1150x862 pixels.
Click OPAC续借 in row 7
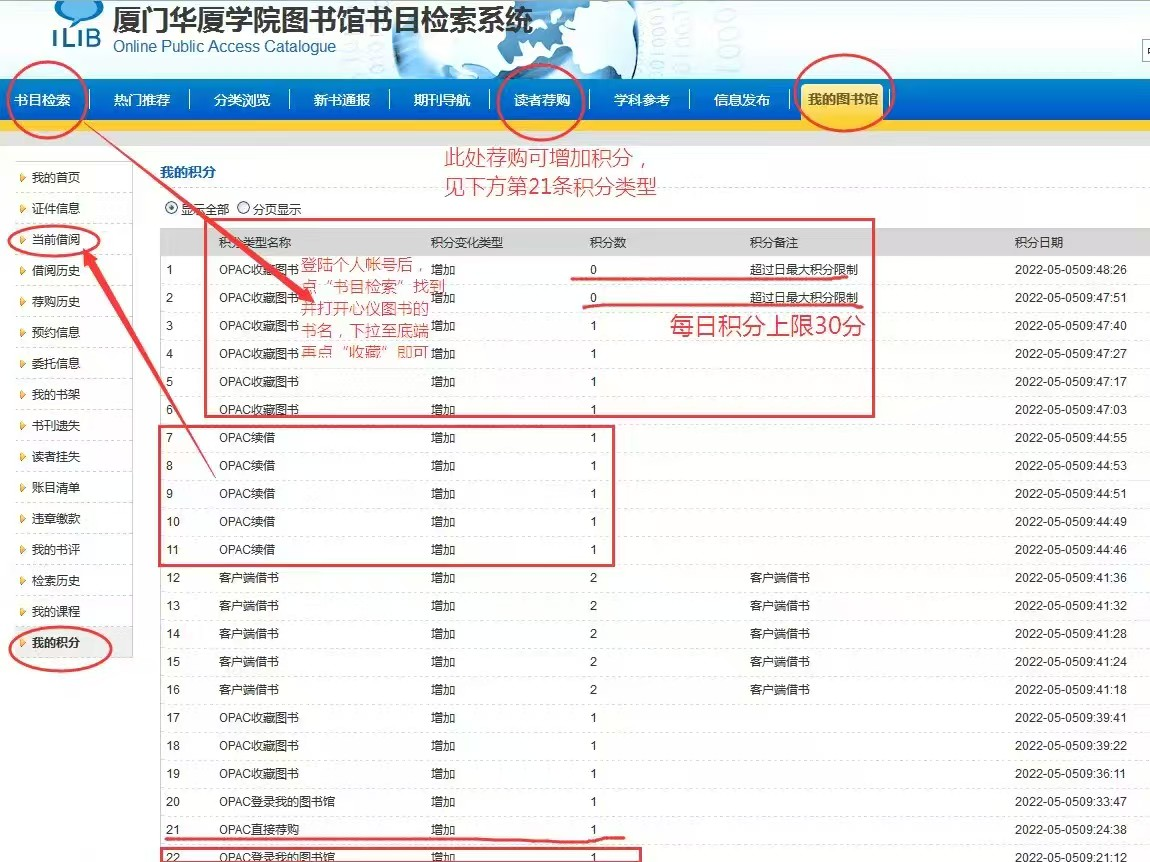click(x=247, y=437)
